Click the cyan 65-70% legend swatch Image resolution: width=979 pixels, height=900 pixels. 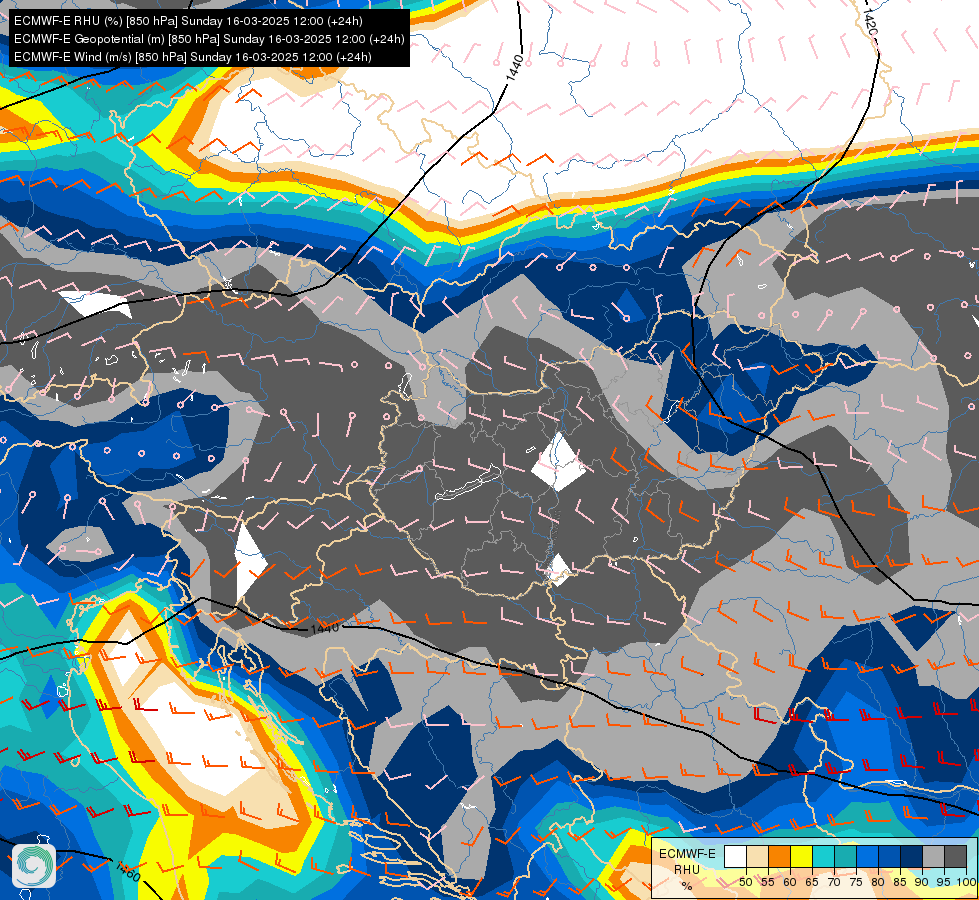point(824,856)
